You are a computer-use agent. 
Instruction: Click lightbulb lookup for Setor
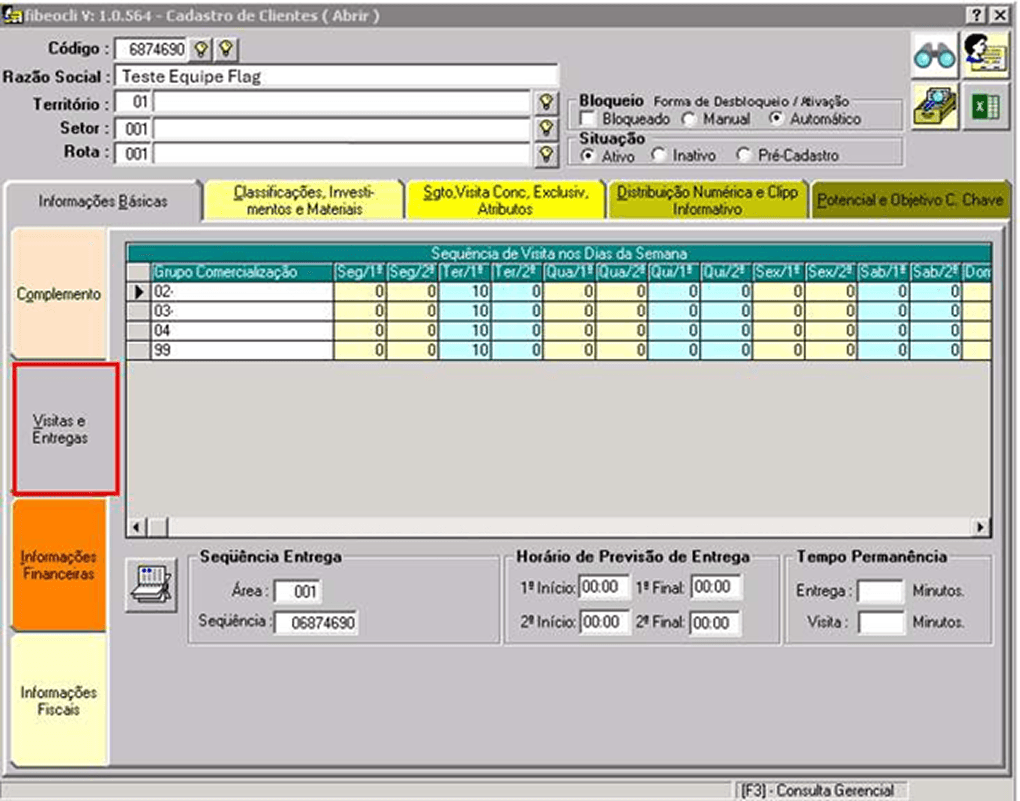[x=546, y=128]
